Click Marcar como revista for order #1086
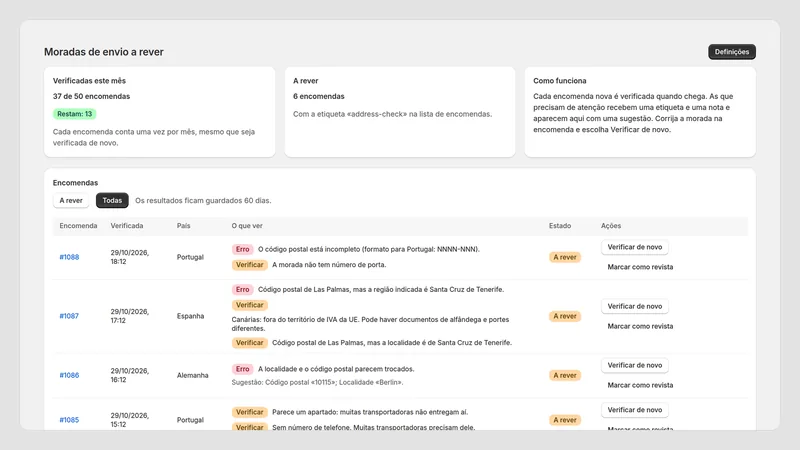The width and height of the screenshot is (800, 450). (x=640, y=385)
